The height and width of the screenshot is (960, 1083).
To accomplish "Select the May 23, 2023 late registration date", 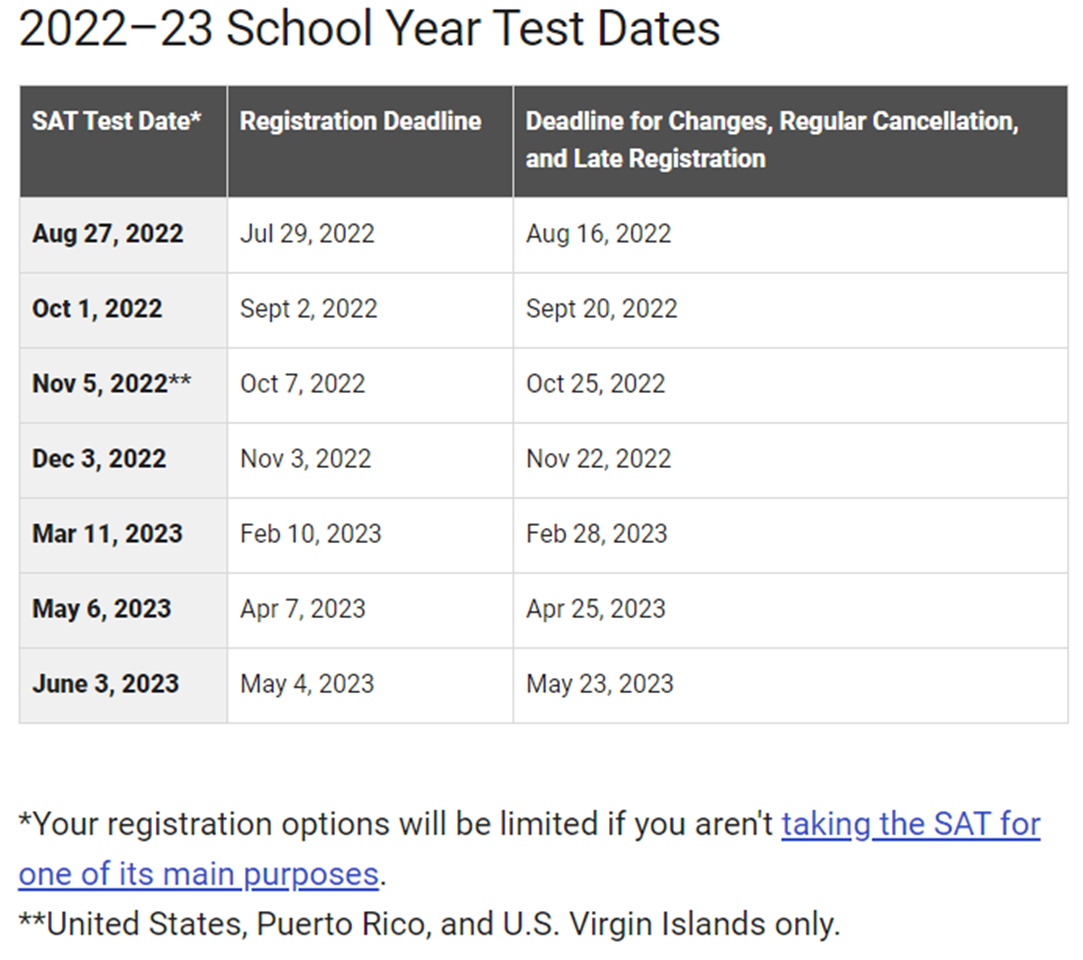I will (x=600, y=684).
